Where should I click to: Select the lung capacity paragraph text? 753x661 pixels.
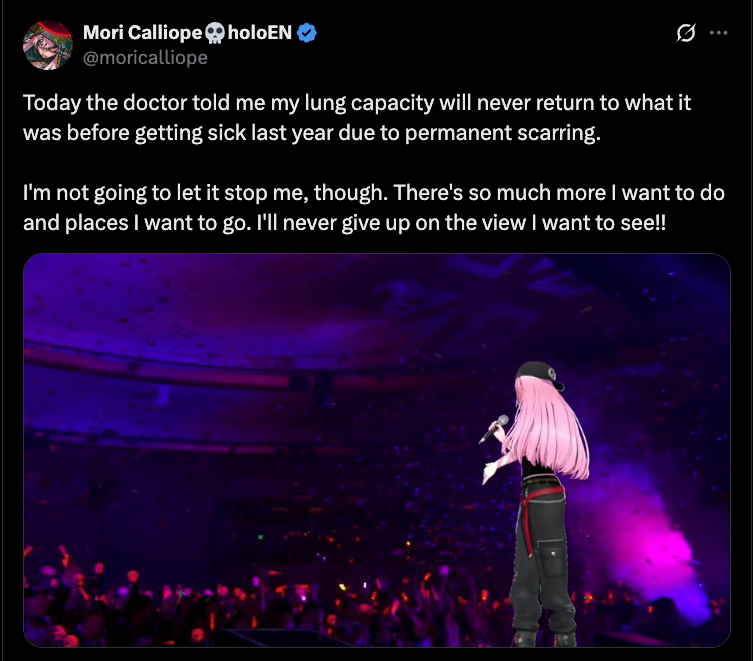(357, 118)
